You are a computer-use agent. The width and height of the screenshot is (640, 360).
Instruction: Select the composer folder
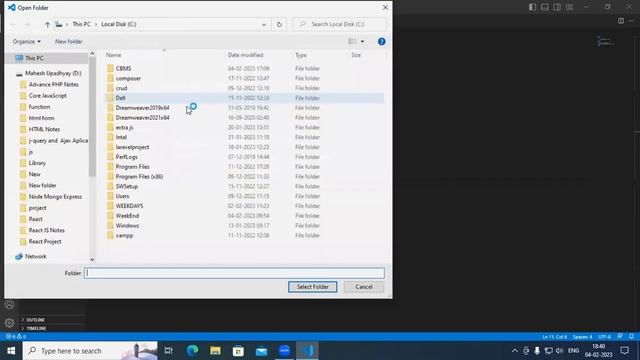pos(128,78)
